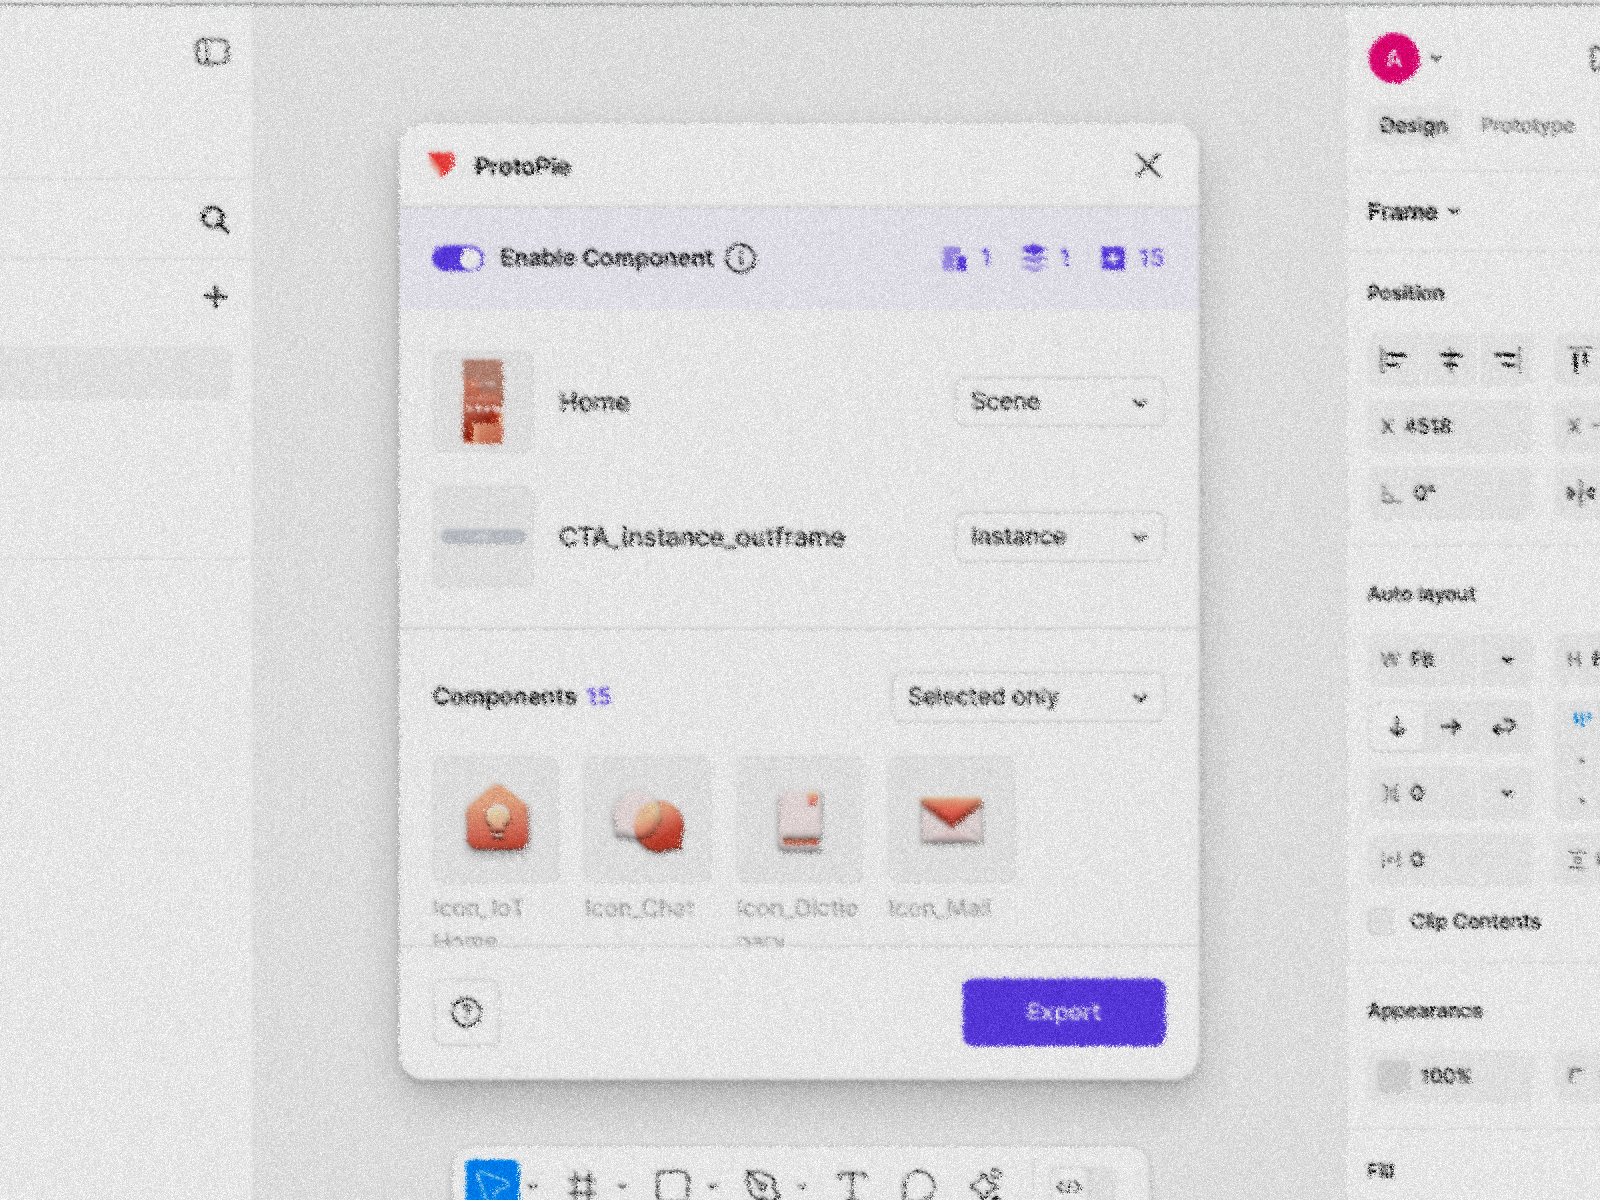Screen dimensions: 1600x1200
Task: Click the search icon in left sidebar
Action: point(214,219)
